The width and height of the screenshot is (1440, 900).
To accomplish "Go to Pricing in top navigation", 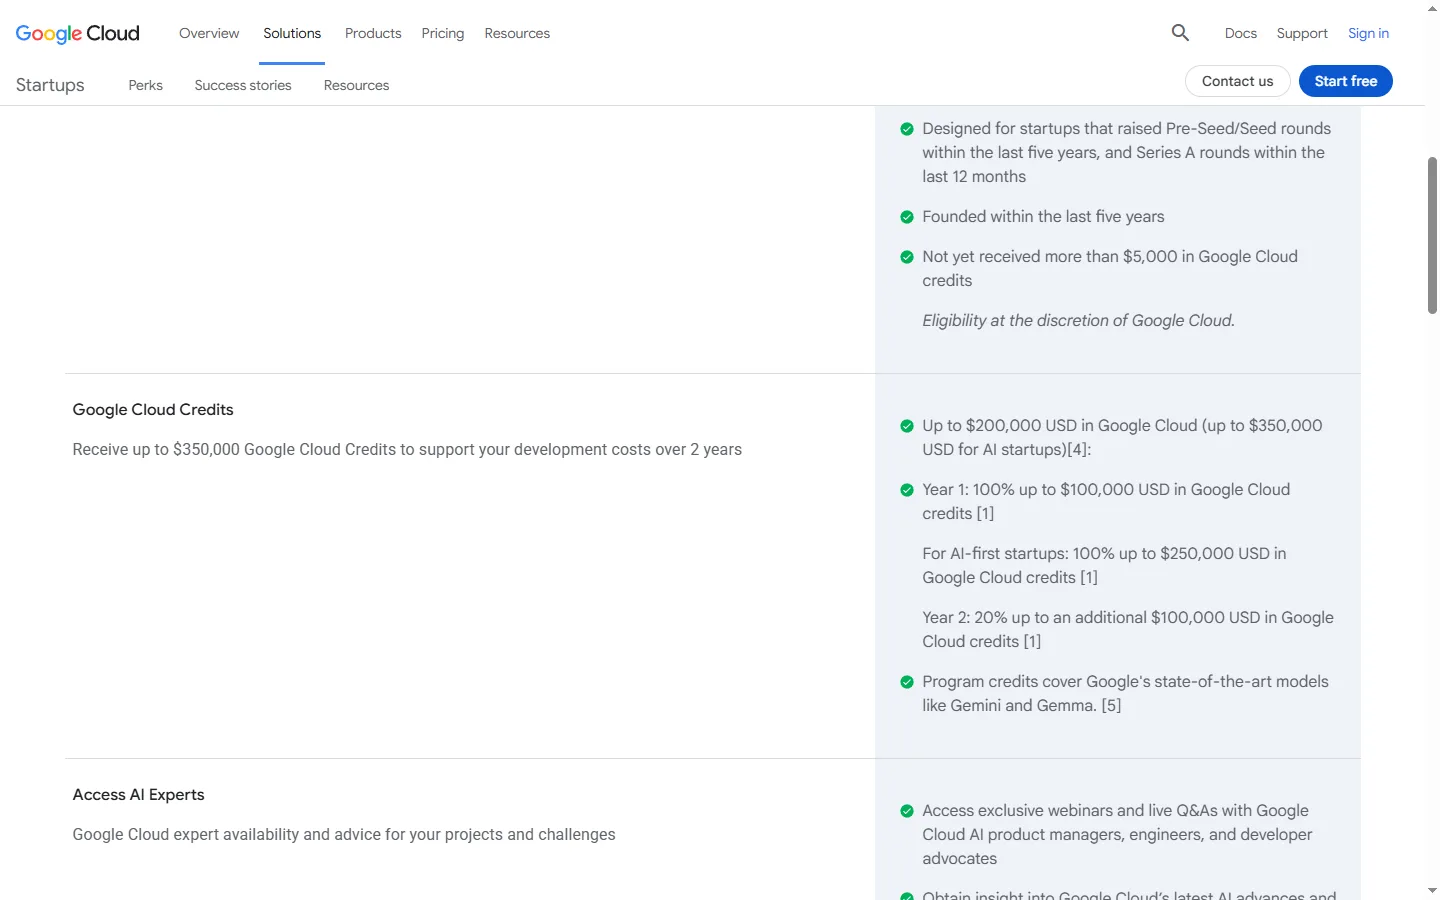I will [x=443, y=33].
